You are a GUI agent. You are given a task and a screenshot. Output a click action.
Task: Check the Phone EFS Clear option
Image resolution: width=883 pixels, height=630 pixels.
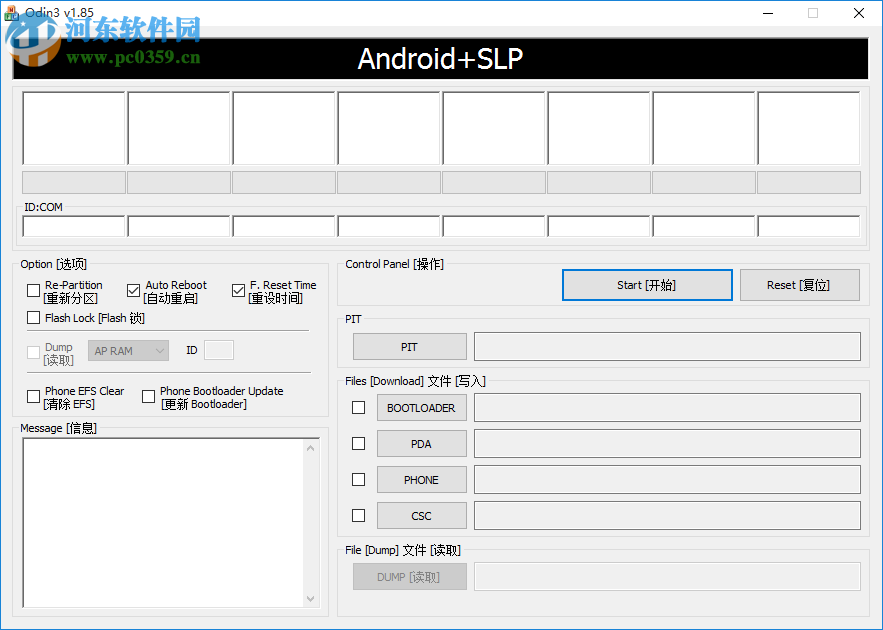tap(33, 396)
